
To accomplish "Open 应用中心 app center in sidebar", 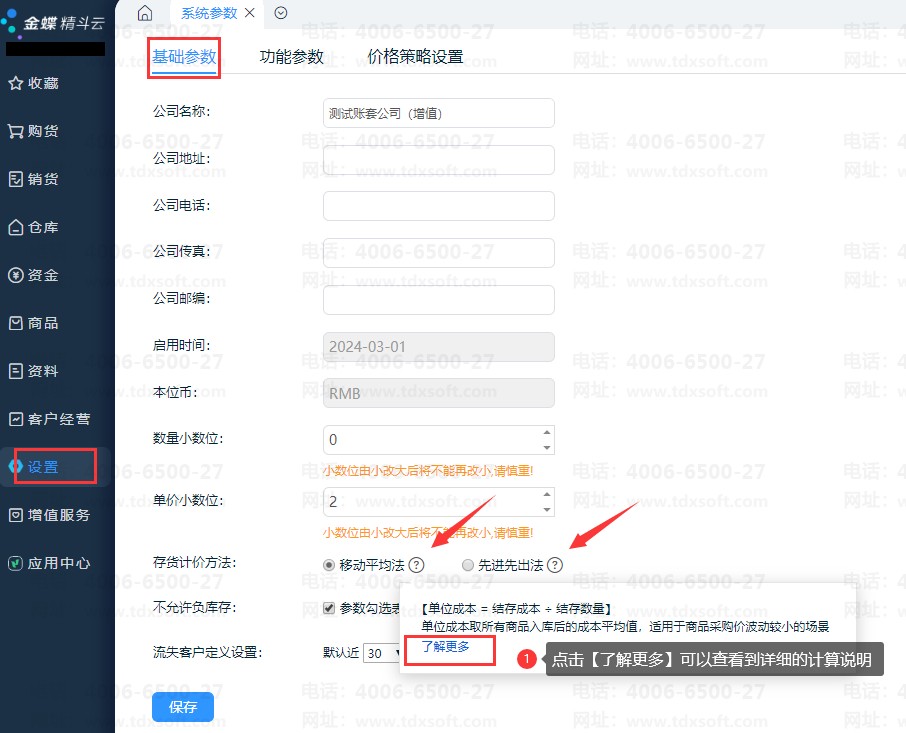I will point(50,563).
